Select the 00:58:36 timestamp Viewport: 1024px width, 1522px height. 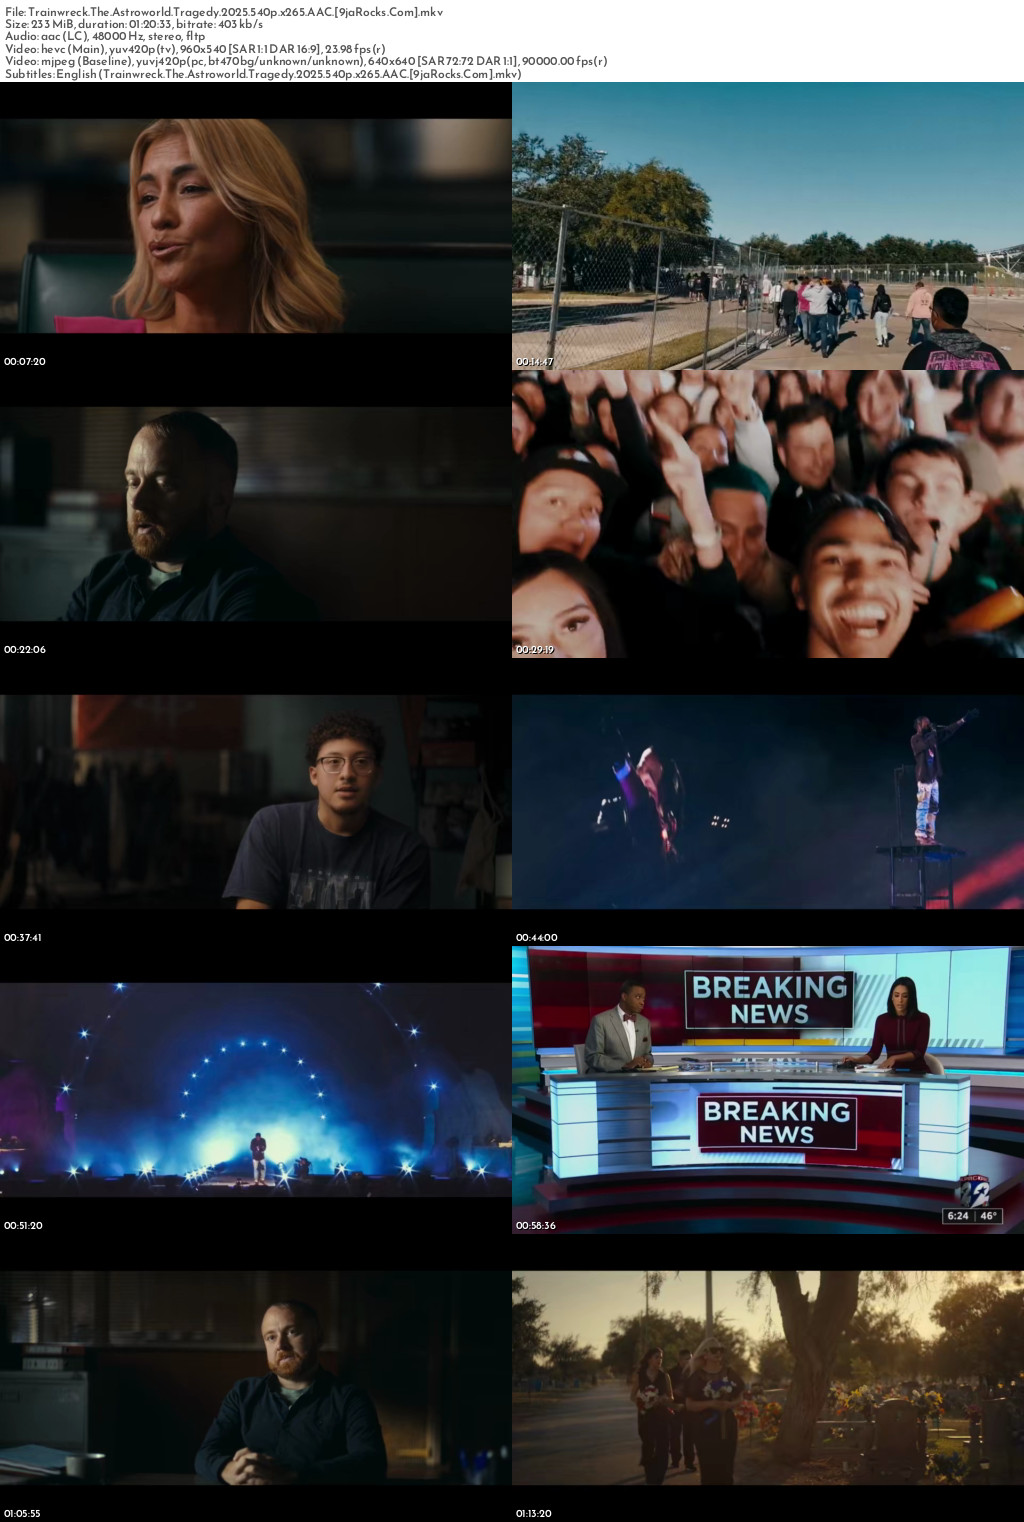(x=537, y=1225)
